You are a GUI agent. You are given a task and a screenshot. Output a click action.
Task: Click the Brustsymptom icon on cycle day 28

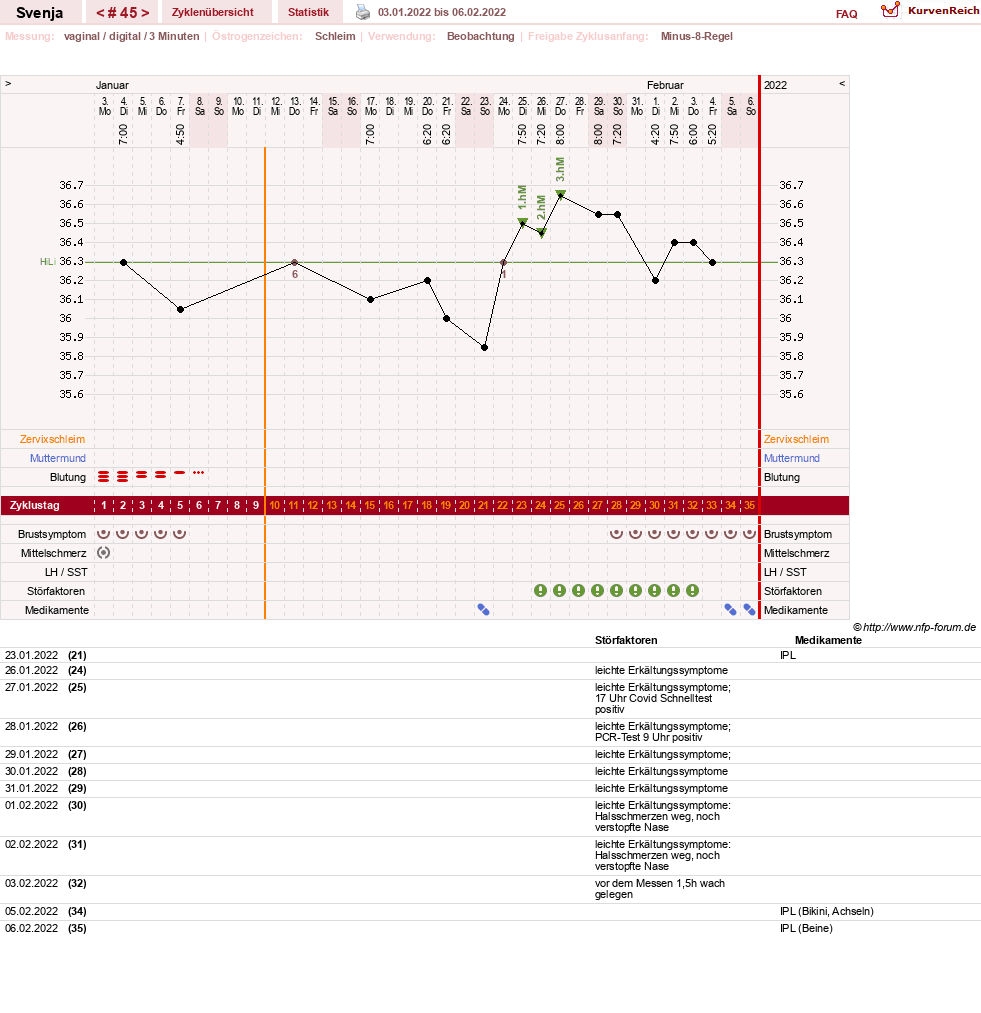point(617,534)
